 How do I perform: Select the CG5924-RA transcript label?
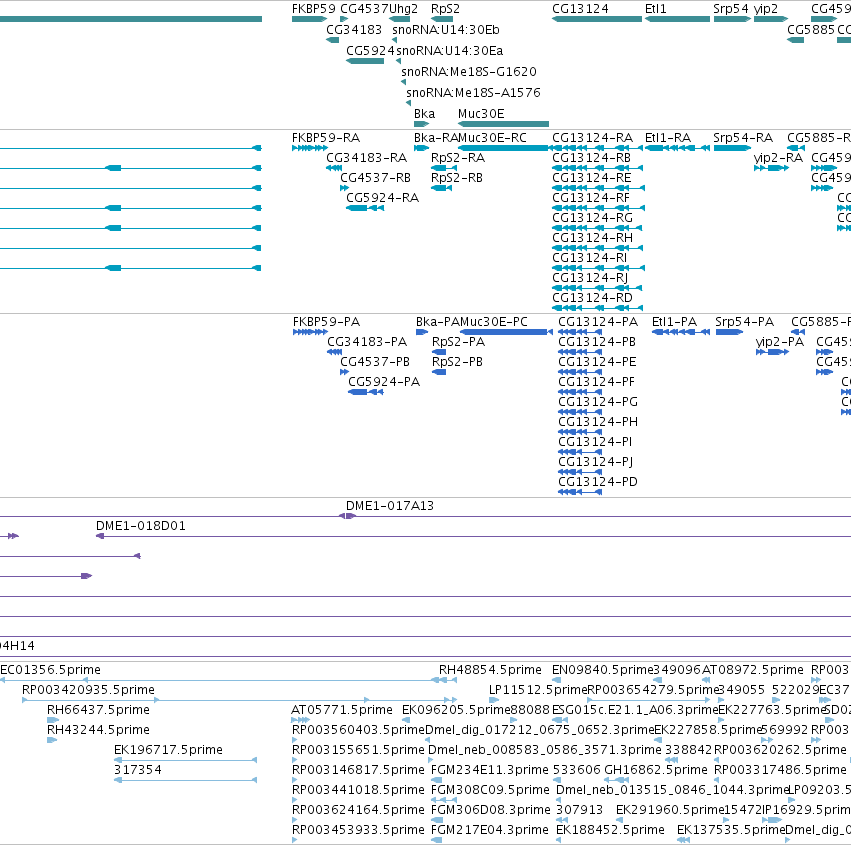[x=383, y=198]
